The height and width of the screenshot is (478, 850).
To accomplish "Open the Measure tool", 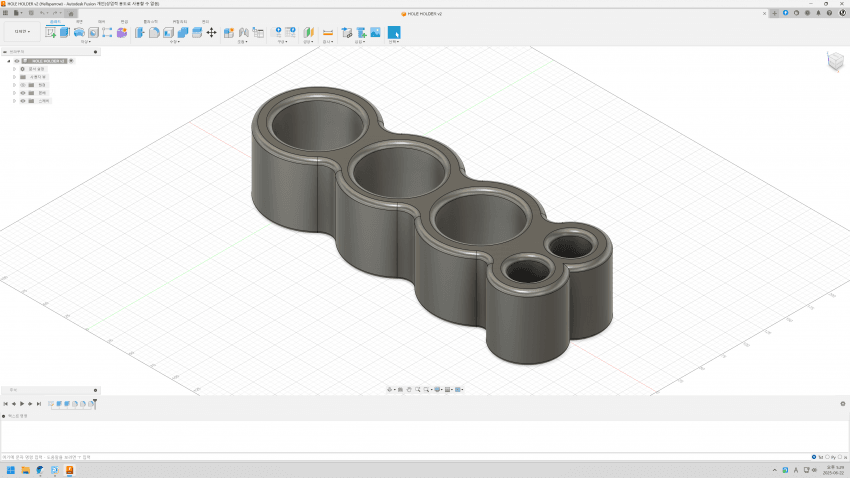I will pyautogui.click(x=328, y=33).
